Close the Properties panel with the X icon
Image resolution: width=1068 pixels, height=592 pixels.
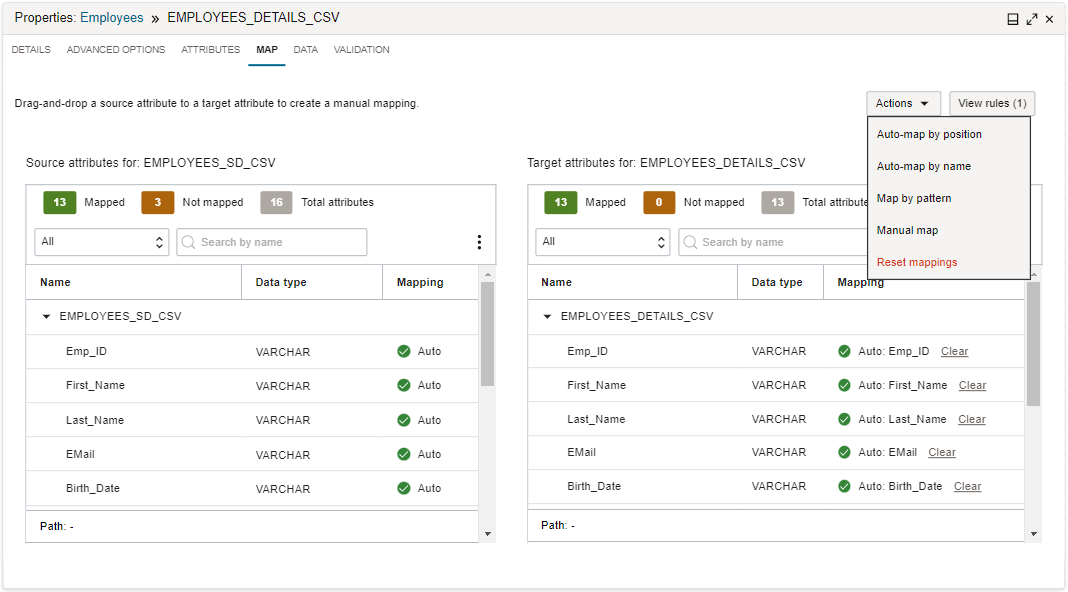(1050, 18)
